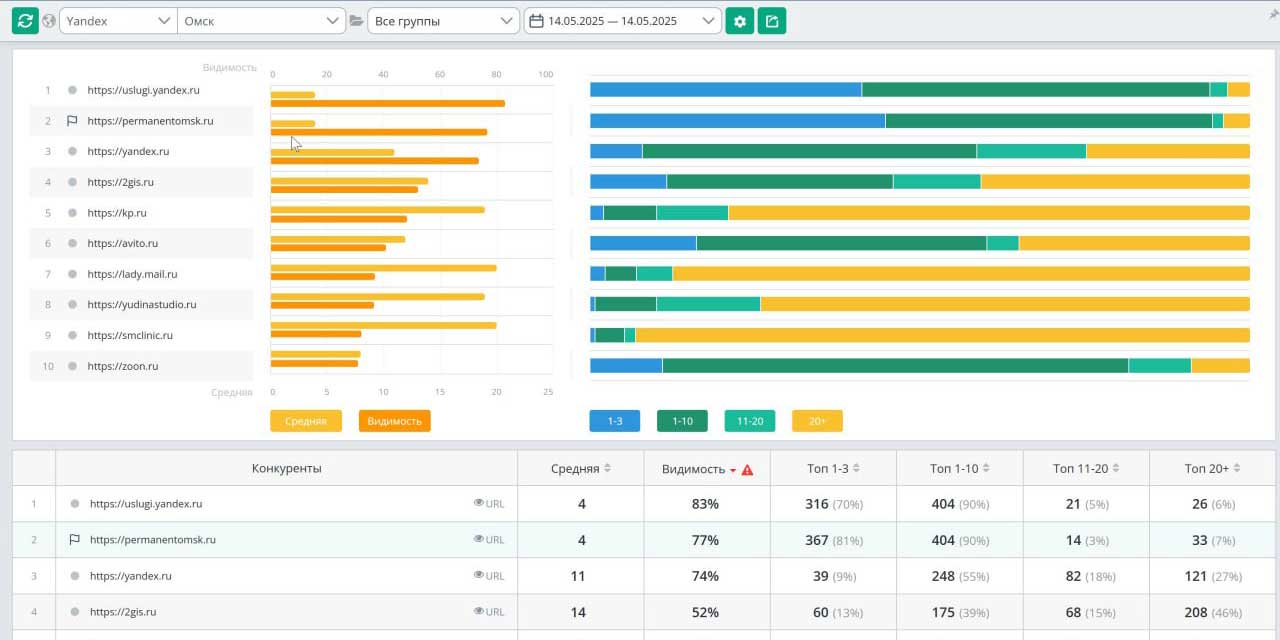Click the flag icon next to permanentomsk.ru in chart list

click(x=72, y=121)
